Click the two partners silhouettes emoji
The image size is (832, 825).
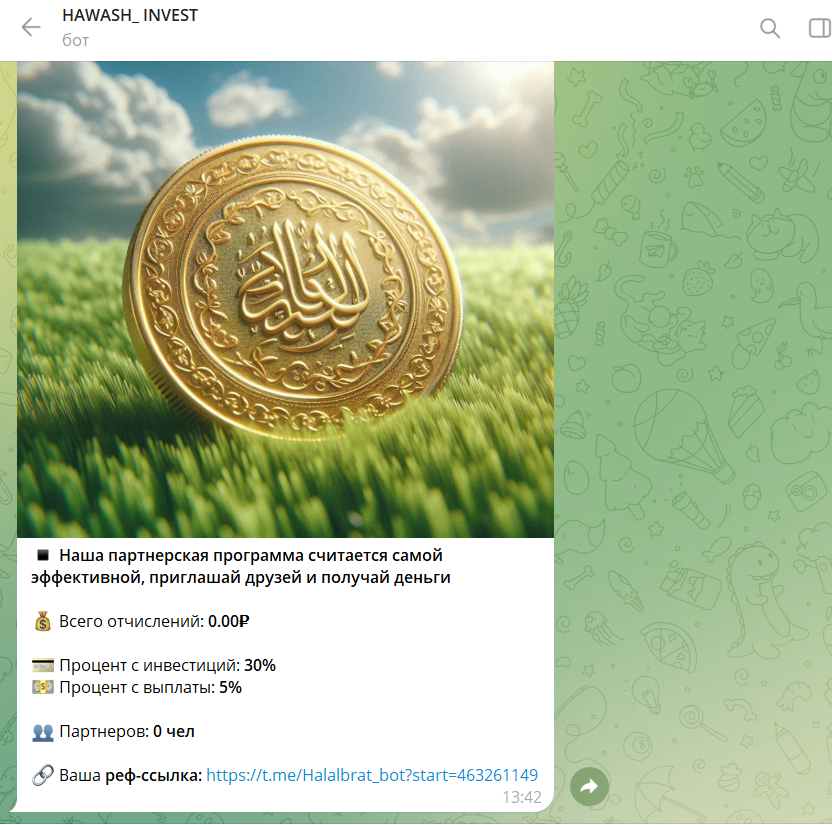tap(43, 732)
